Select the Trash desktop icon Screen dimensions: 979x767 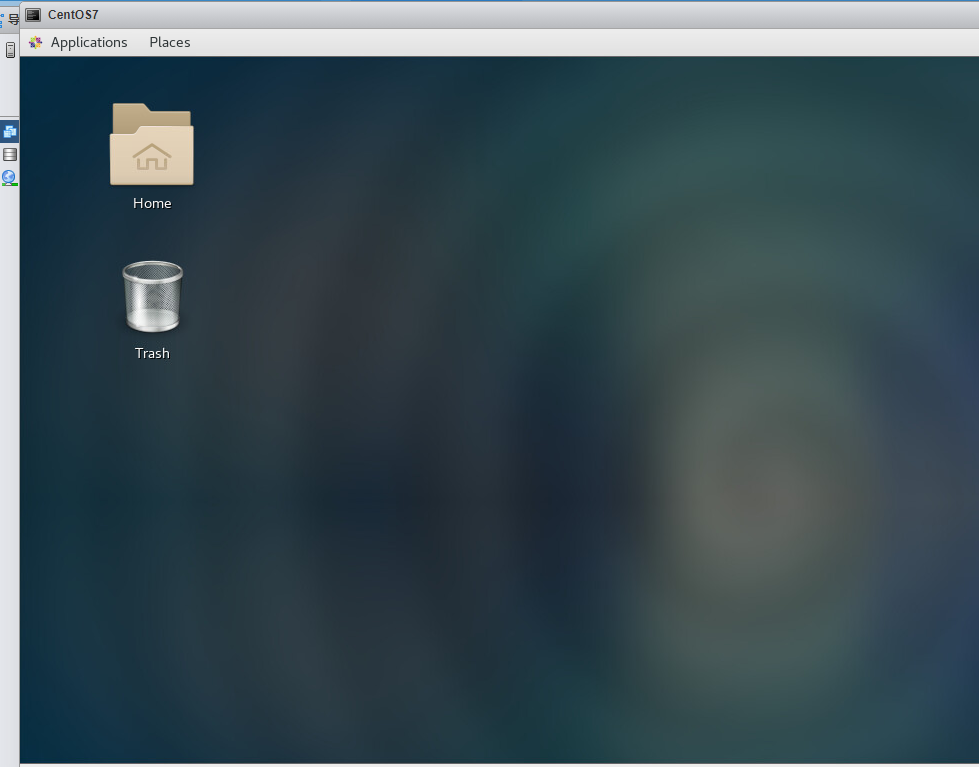point(152,296)
